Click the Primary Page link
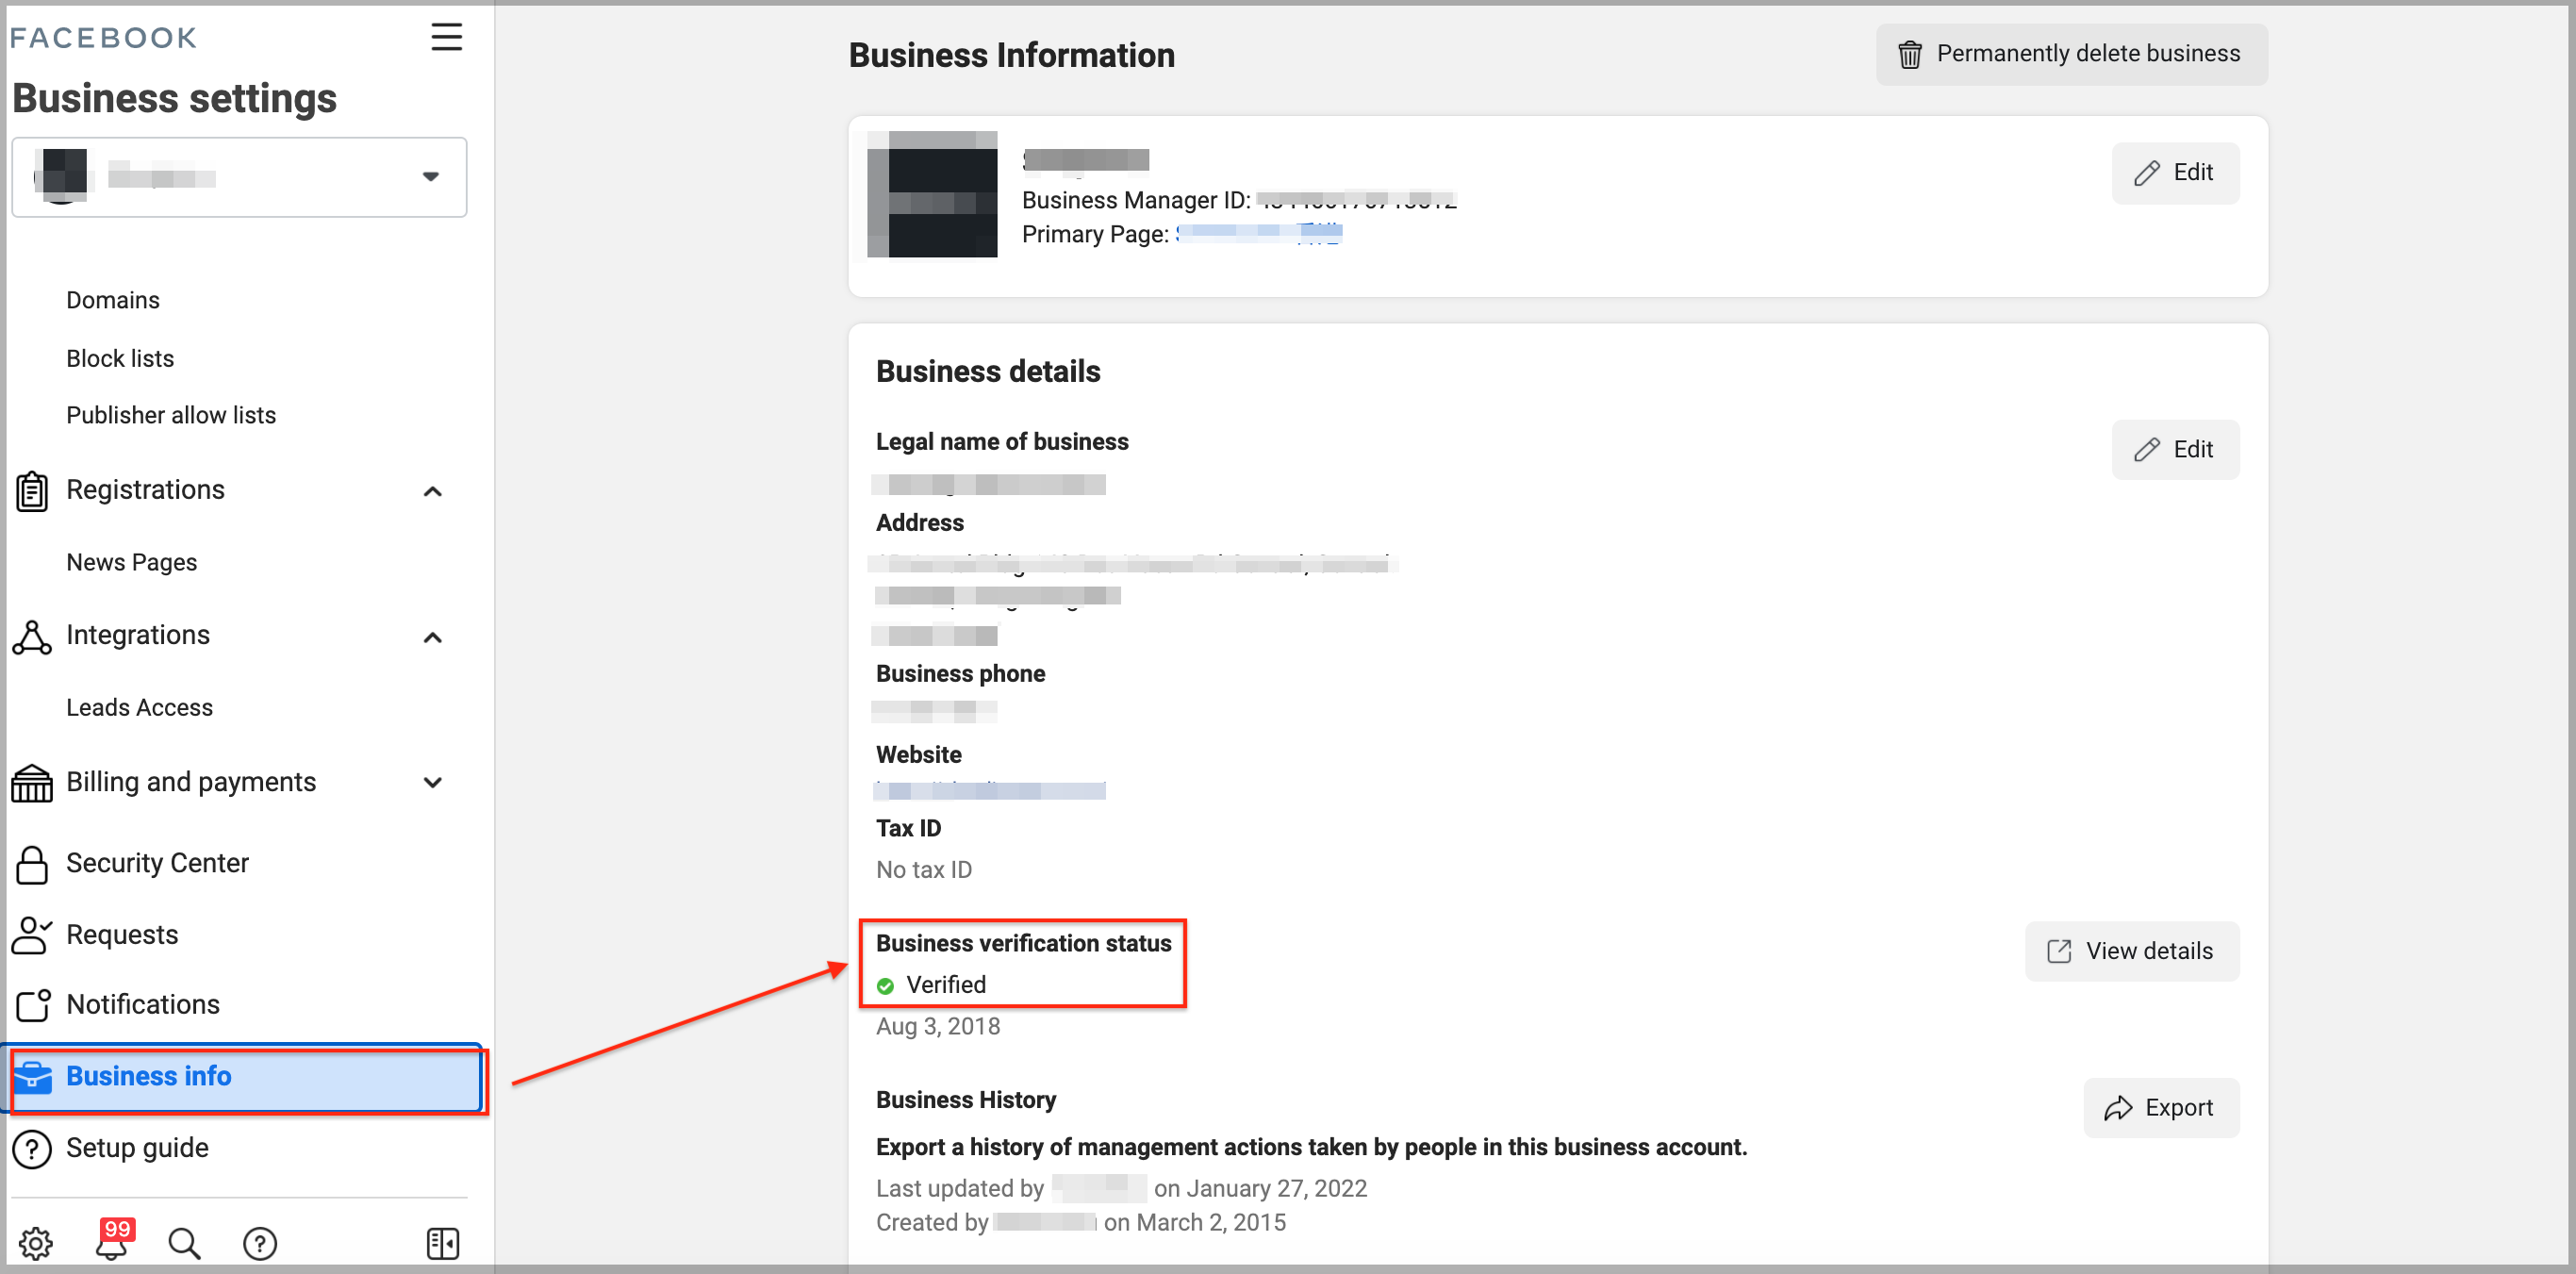The height and width of the screenshot is (1274, 2576). click(x=1259, y=233)
